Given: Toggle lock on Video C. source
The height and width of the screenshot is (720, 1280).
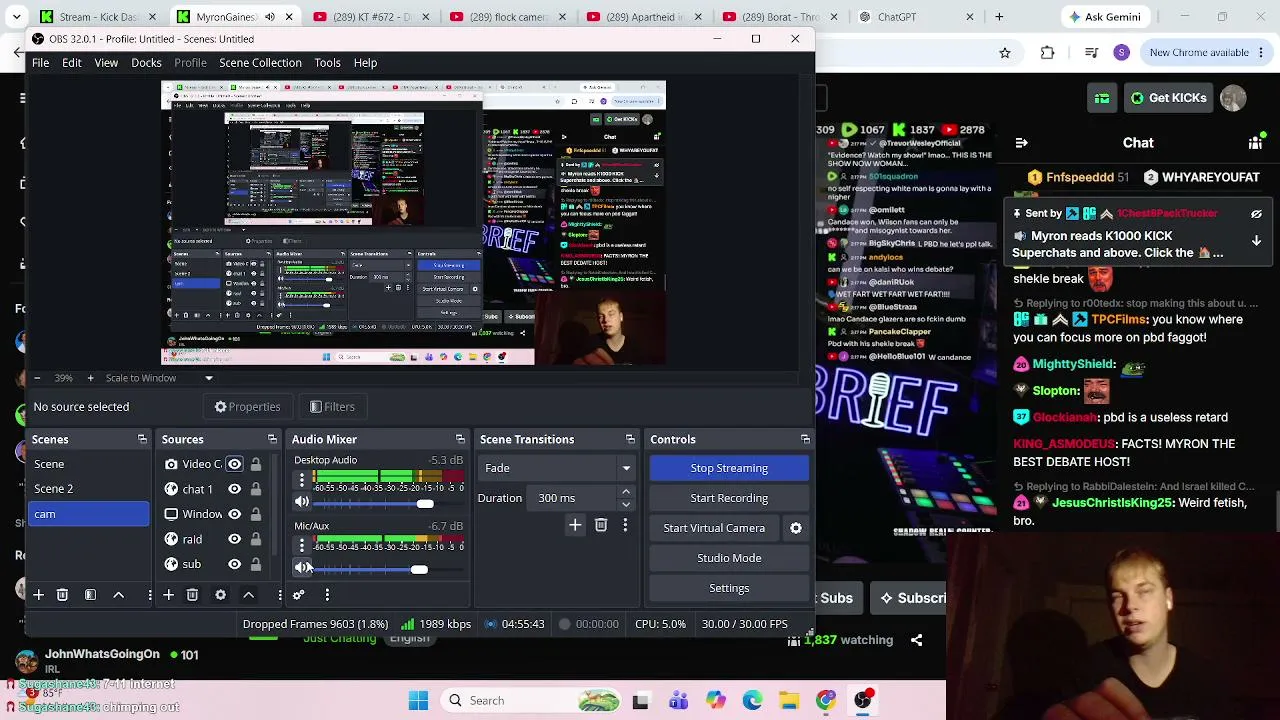Looking at the screenshot, I should pyautogui.click(x=256, y=464).
